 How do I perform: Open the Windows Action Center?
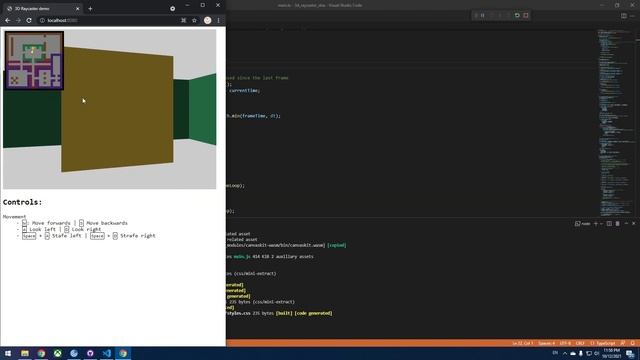pos(630,353)
